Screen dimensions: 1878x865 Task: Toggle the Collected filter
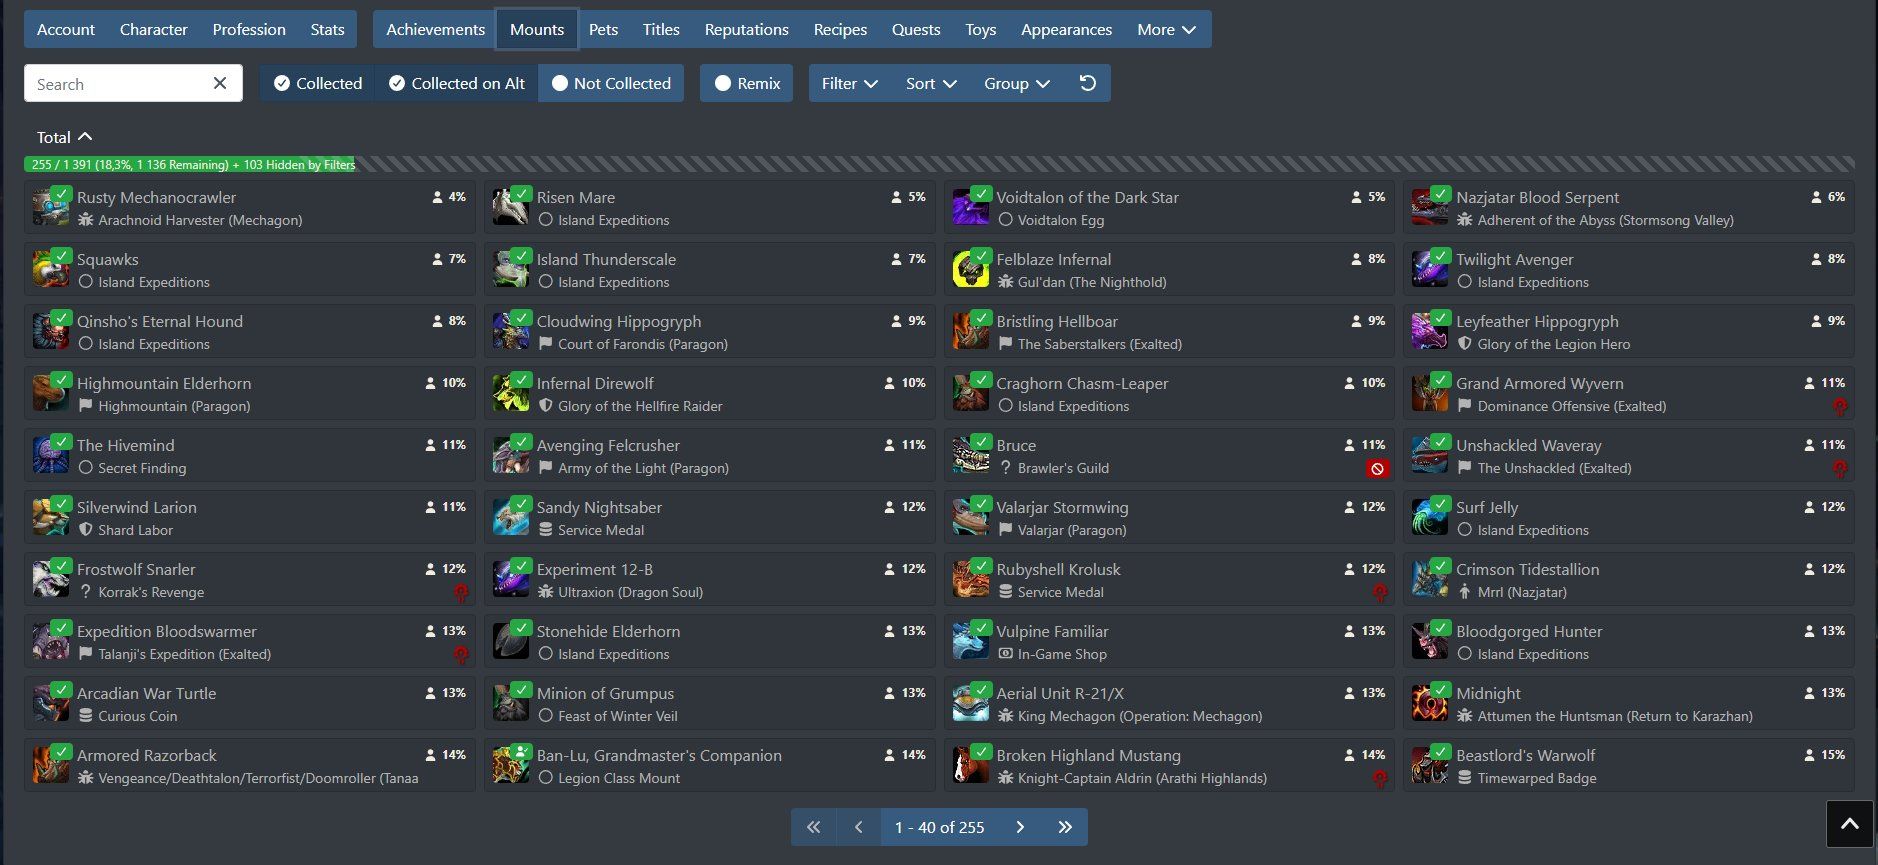(x=318, y=83)
